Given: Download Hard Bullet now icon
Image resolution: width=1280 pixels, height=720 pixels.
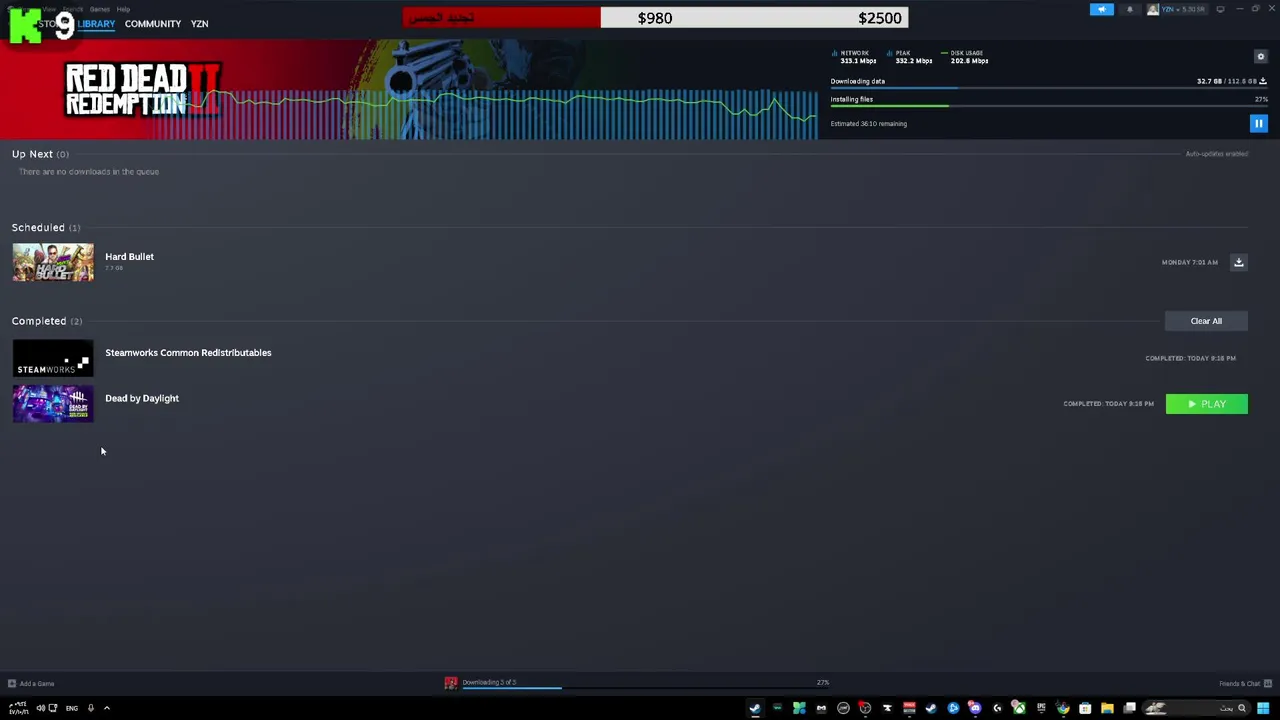Looking at the screenshot, I should click(1238, 262).
